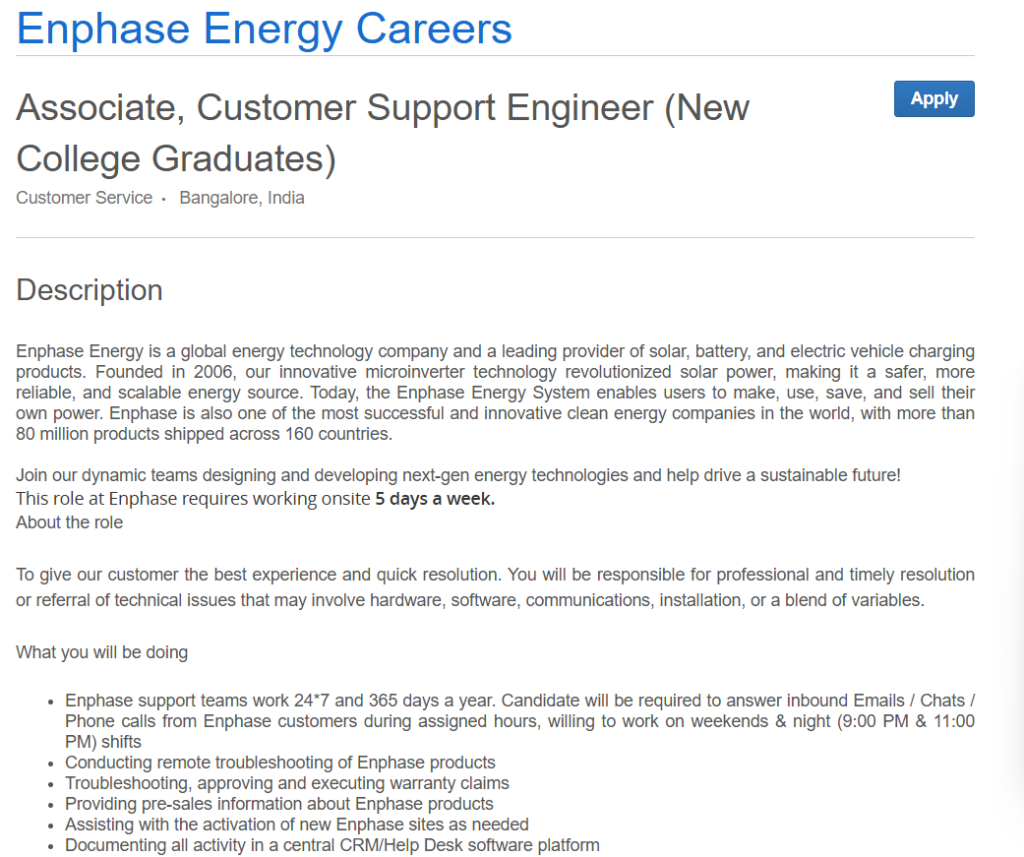Select the Customer Service department label
The width and height of the screenshot is (1024, 857).
84,198
